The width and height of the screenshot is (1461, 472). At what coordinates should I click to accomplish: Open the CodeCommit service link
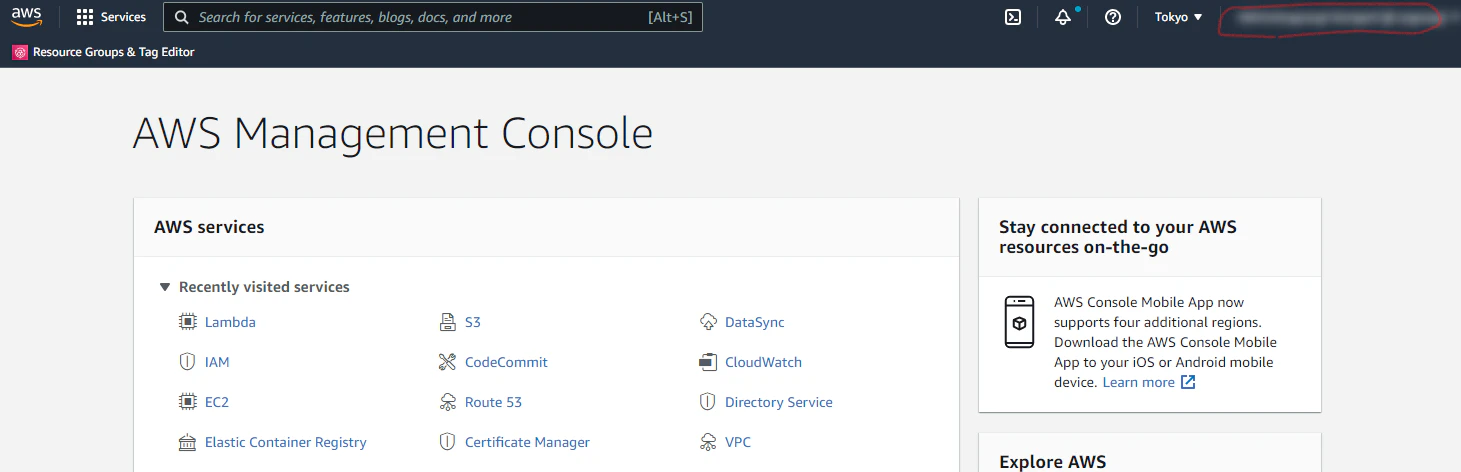point(506,362)
